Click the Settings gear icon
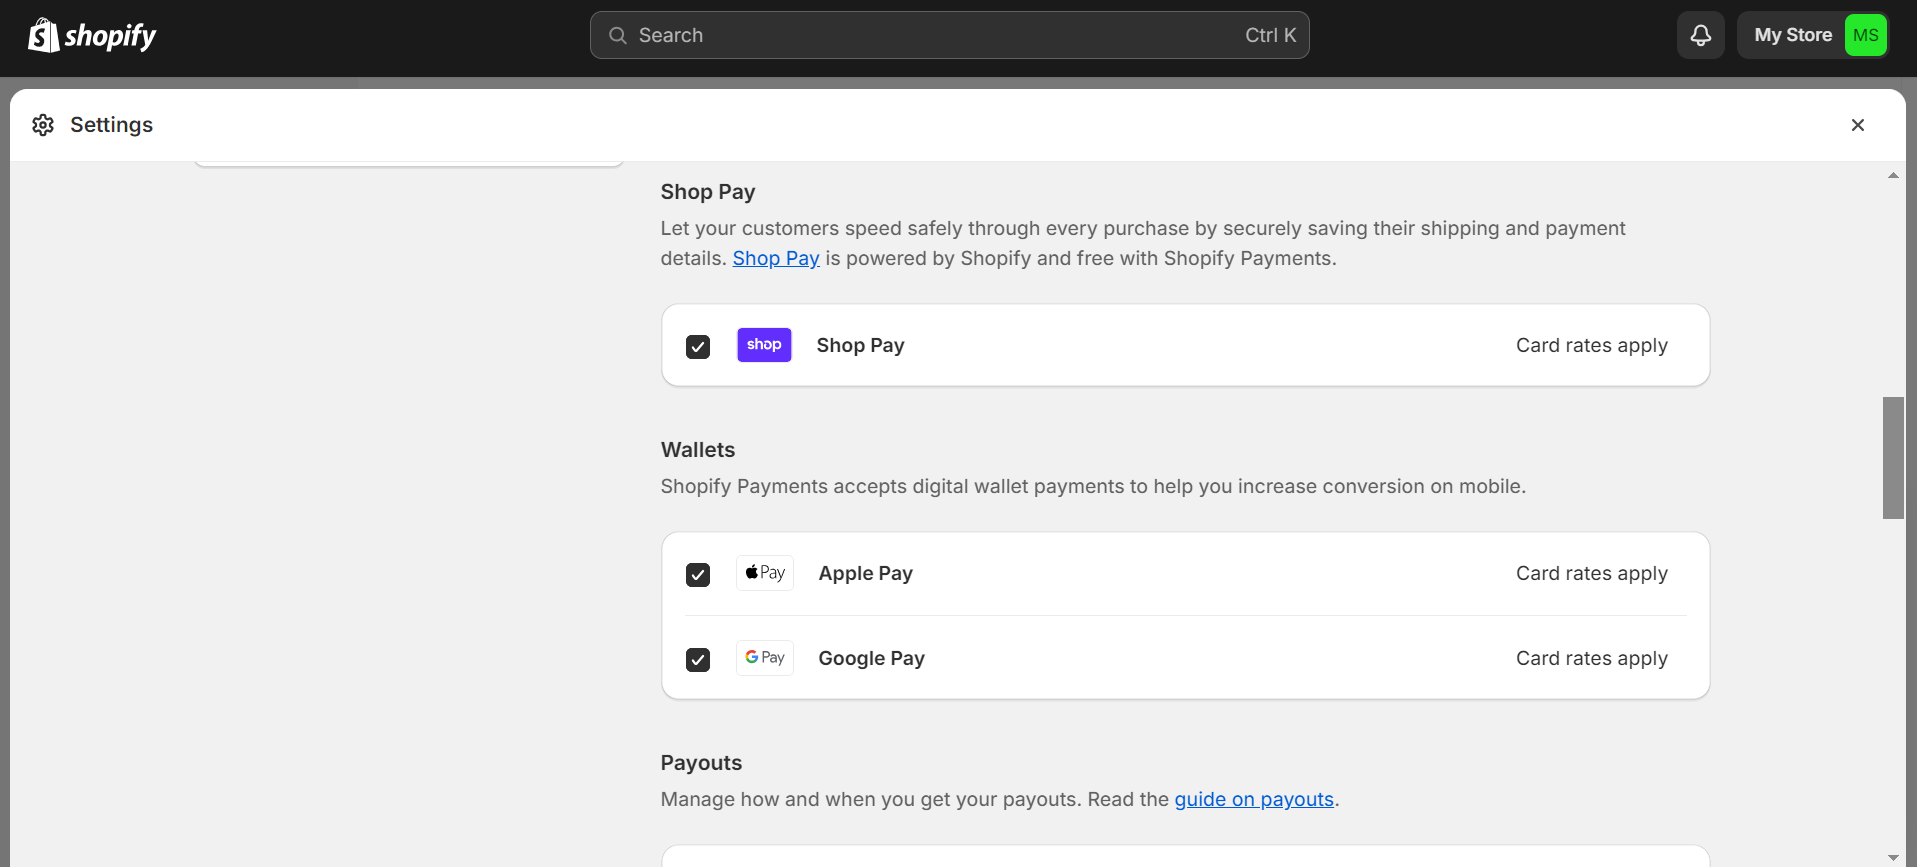 [x=43, y=125]
